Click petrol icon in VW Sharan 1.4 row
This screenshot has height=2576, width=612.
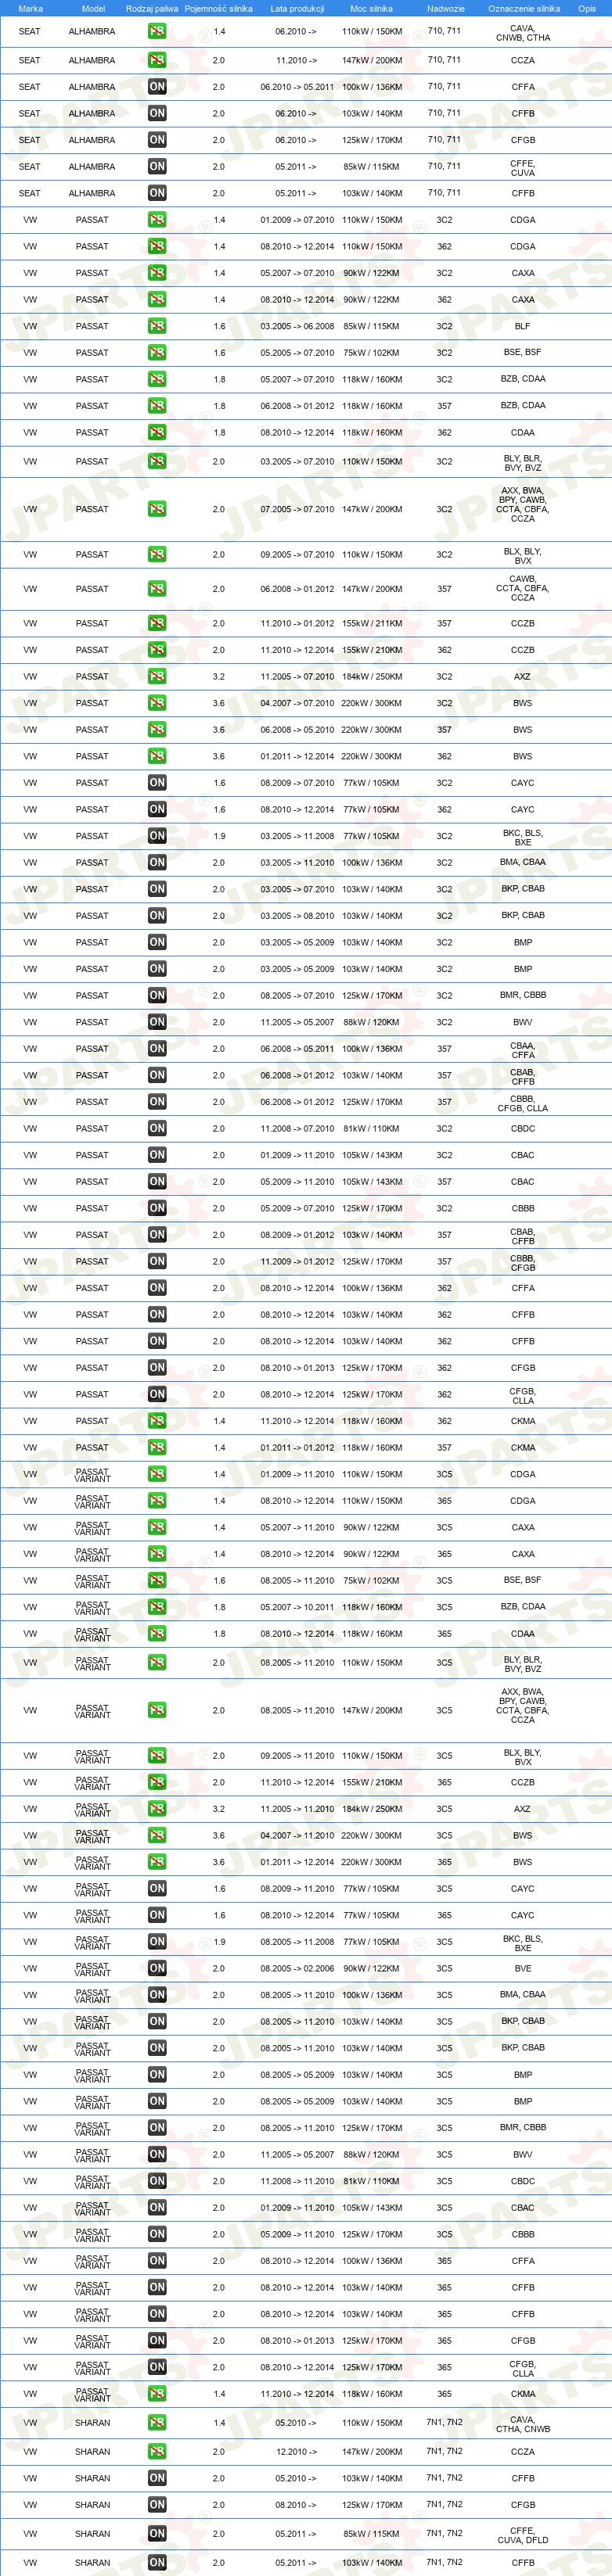coord(157,2423)
